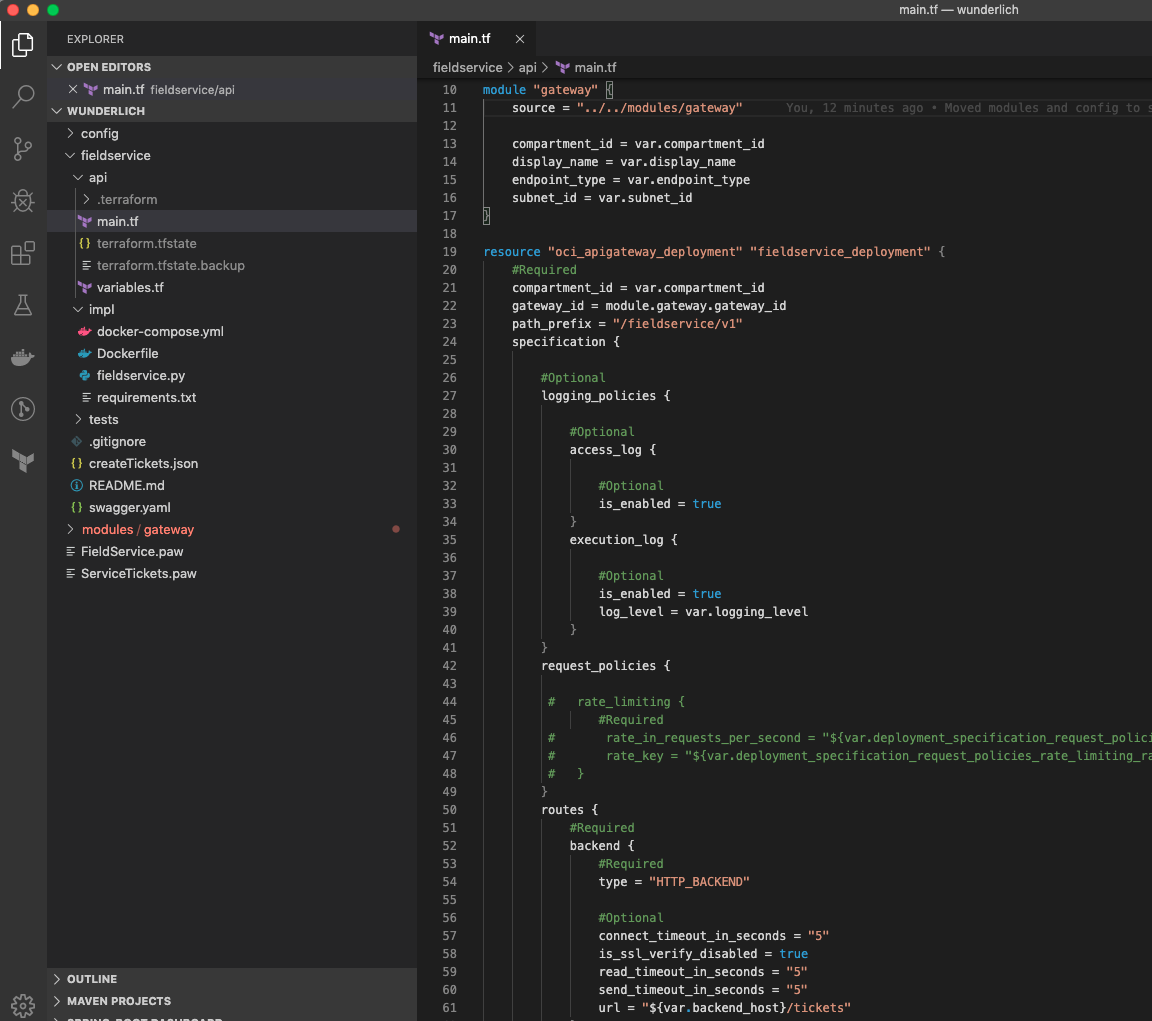The height and width of the screenshot is (1021, 1152).
Task: Open variables.tf from the explorer
Action: [x=131, y=287]
